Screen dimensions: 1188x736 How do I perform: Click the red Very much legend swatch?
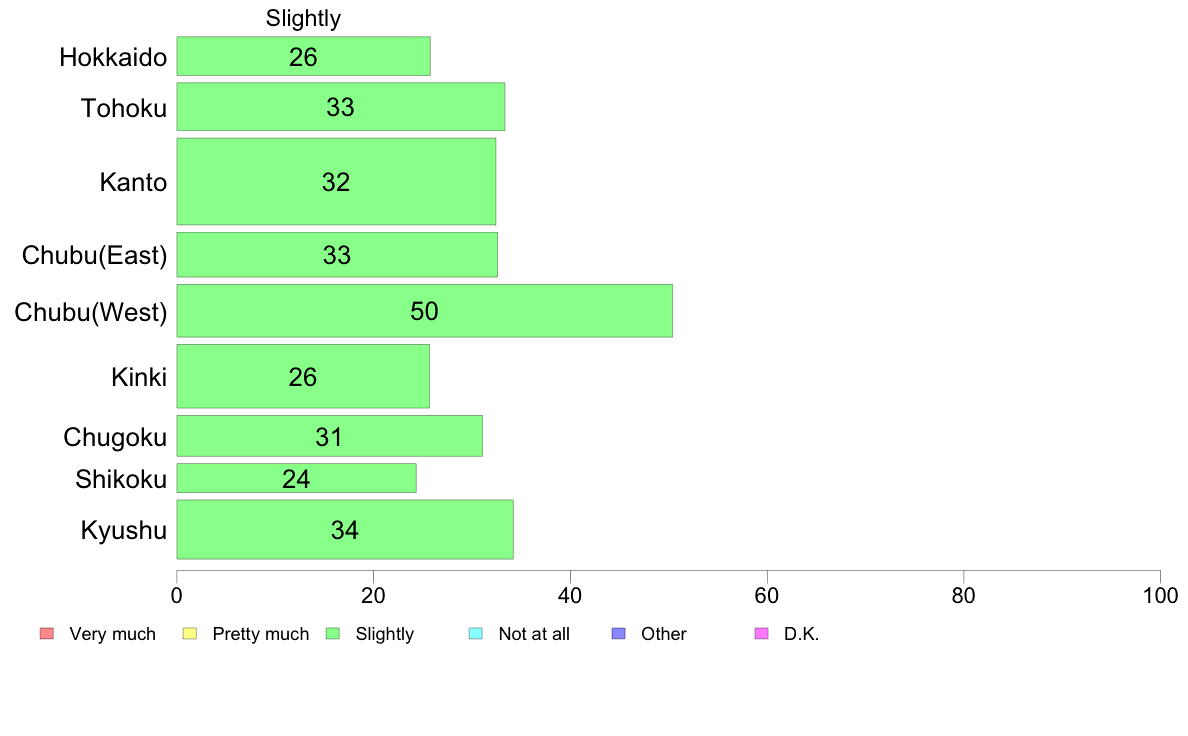click(47, 634)
